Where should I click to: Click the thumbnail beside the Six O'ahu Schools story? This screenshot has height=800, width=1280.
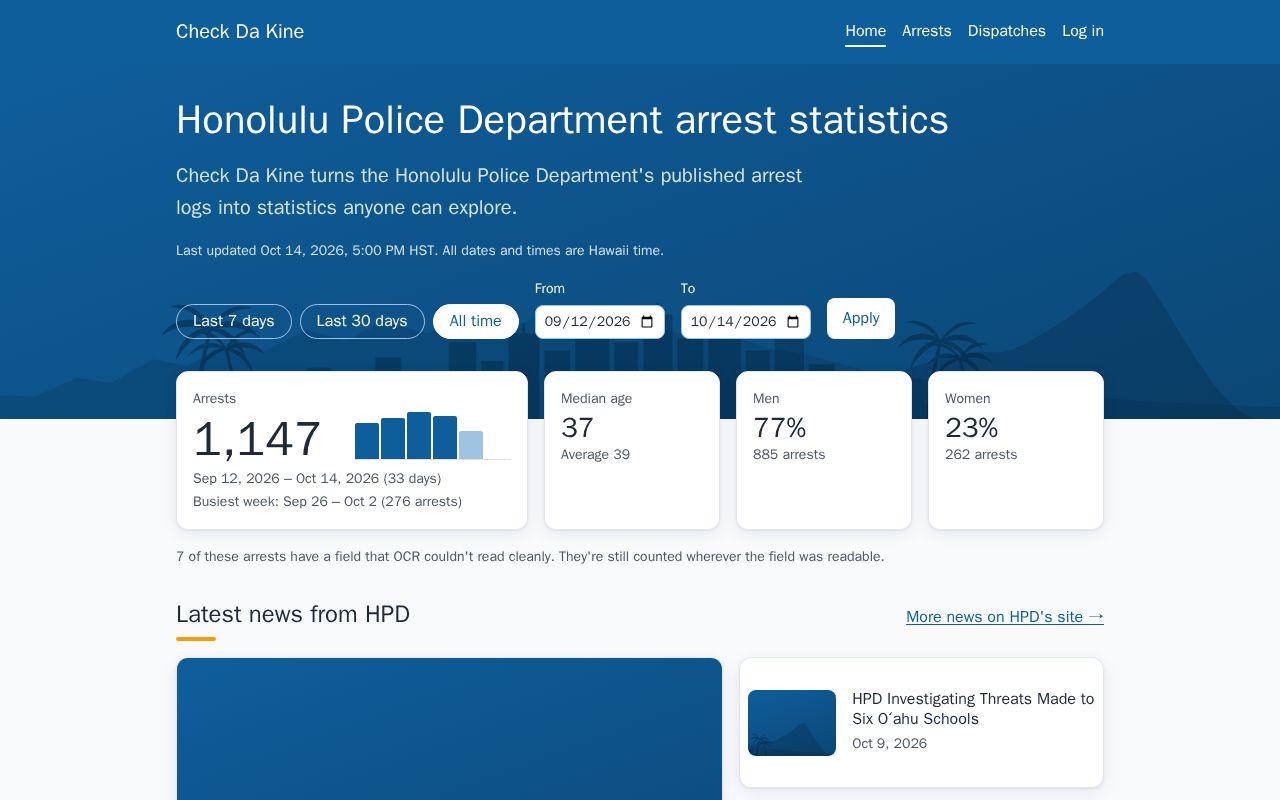pos(792,723)
